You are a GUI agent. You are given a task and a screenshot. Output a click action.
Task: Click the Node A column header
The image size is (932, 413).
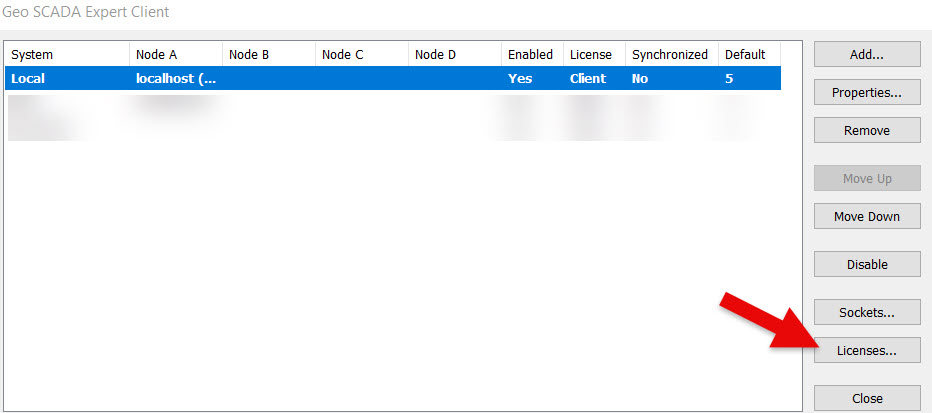click(x=176, y=55)
